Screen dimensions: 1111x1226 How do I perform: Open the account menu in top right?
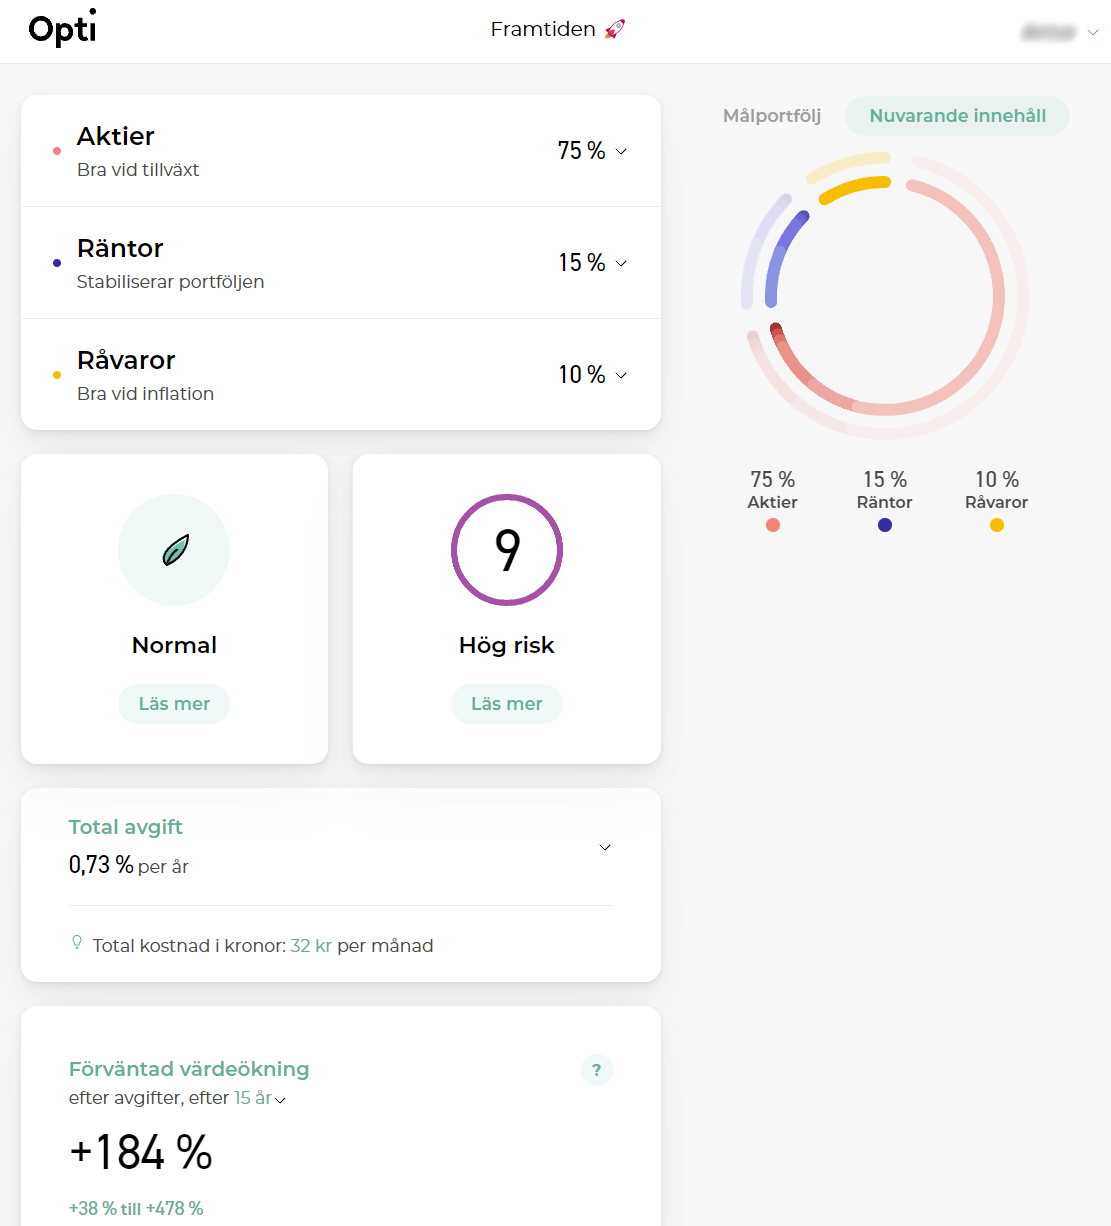(1060, 33)
